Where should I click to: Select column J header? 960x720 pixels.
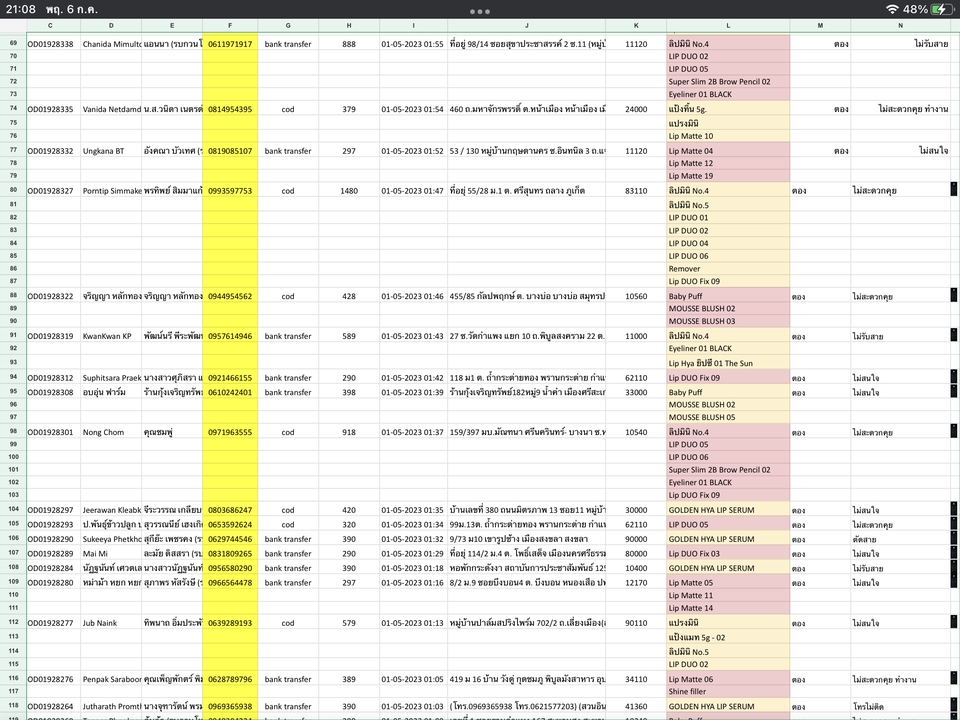[x=527, y=26]
